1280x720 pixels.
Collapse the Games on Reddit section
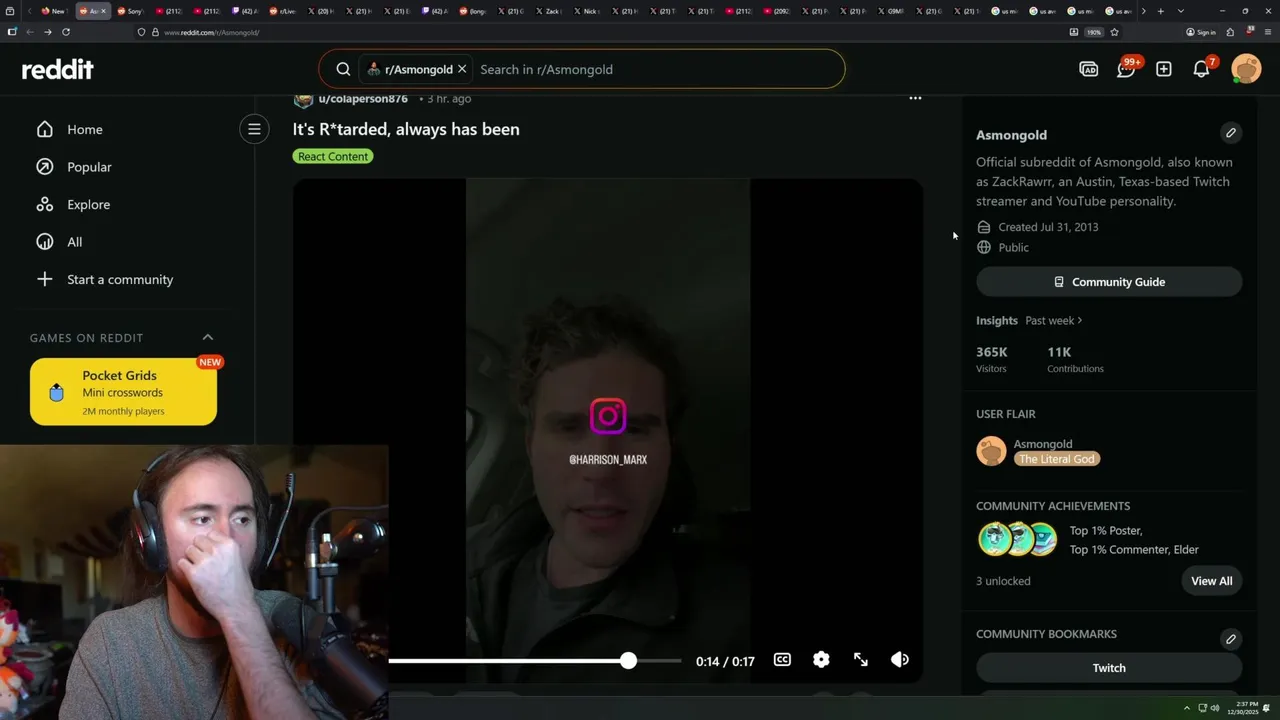pos(208,337)
